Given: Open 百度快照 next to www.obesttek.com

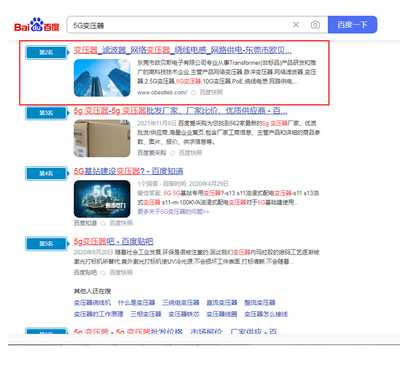Looking at the screenshot, I should 211,92.
